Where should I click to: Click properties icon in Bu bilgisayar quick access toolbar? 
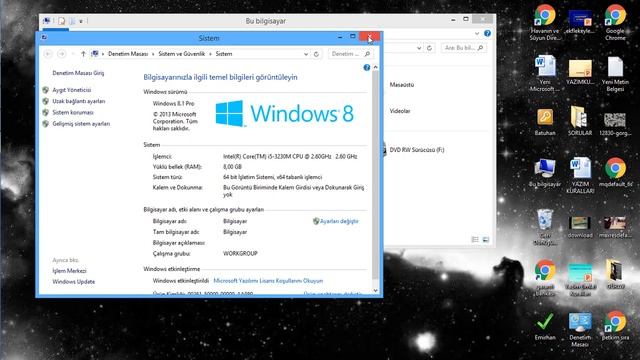pos(61,21)
